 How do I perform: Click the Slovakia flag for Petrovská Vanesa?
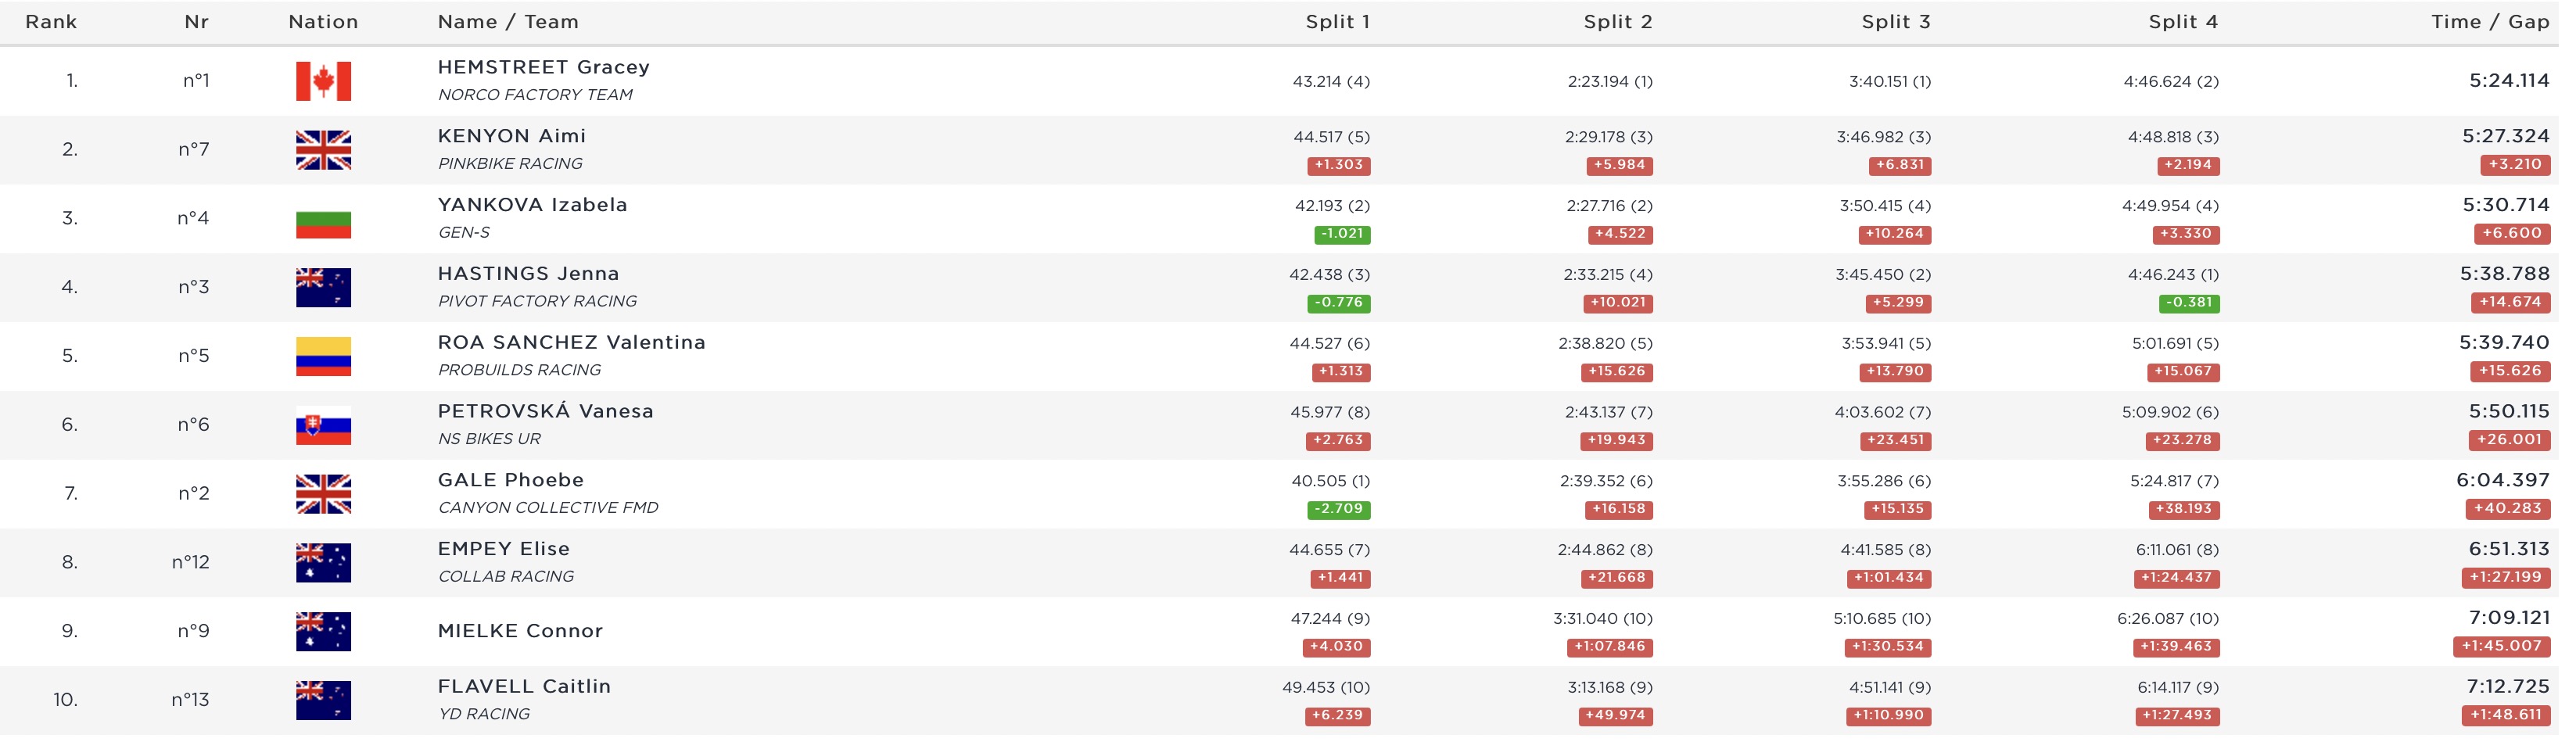click(x=323, y=425)
